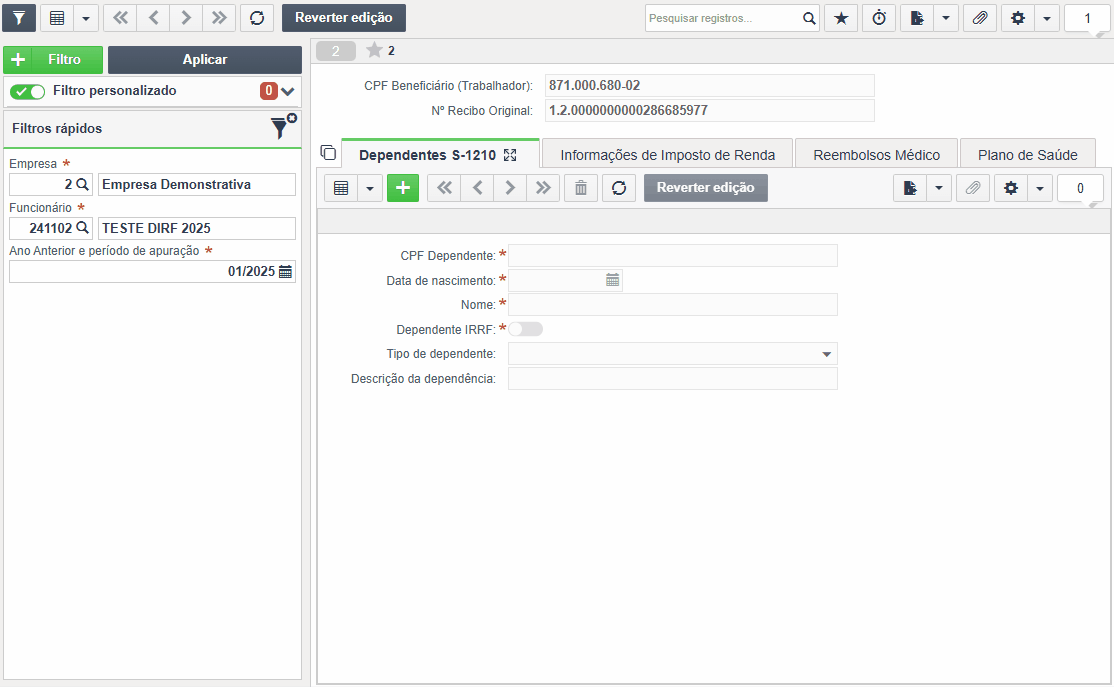Viewport: 1114px width, 687px height.
Task: Add new dependent with green plus icon
Action: 403,188
